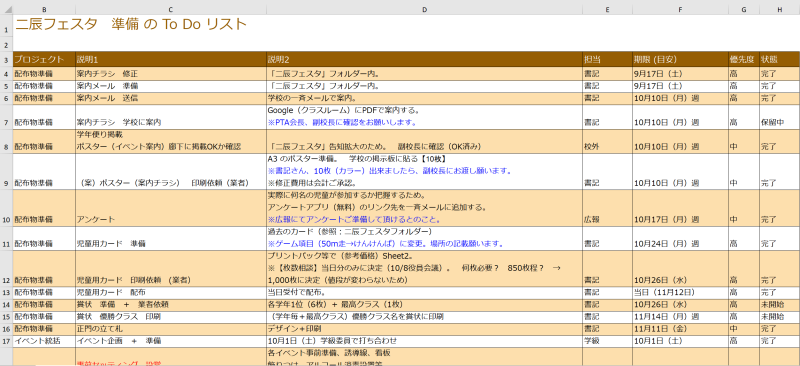Screen dimensions: 800x366
Task: Select priority '中' in the アンケート row
Action: [744, 208]
